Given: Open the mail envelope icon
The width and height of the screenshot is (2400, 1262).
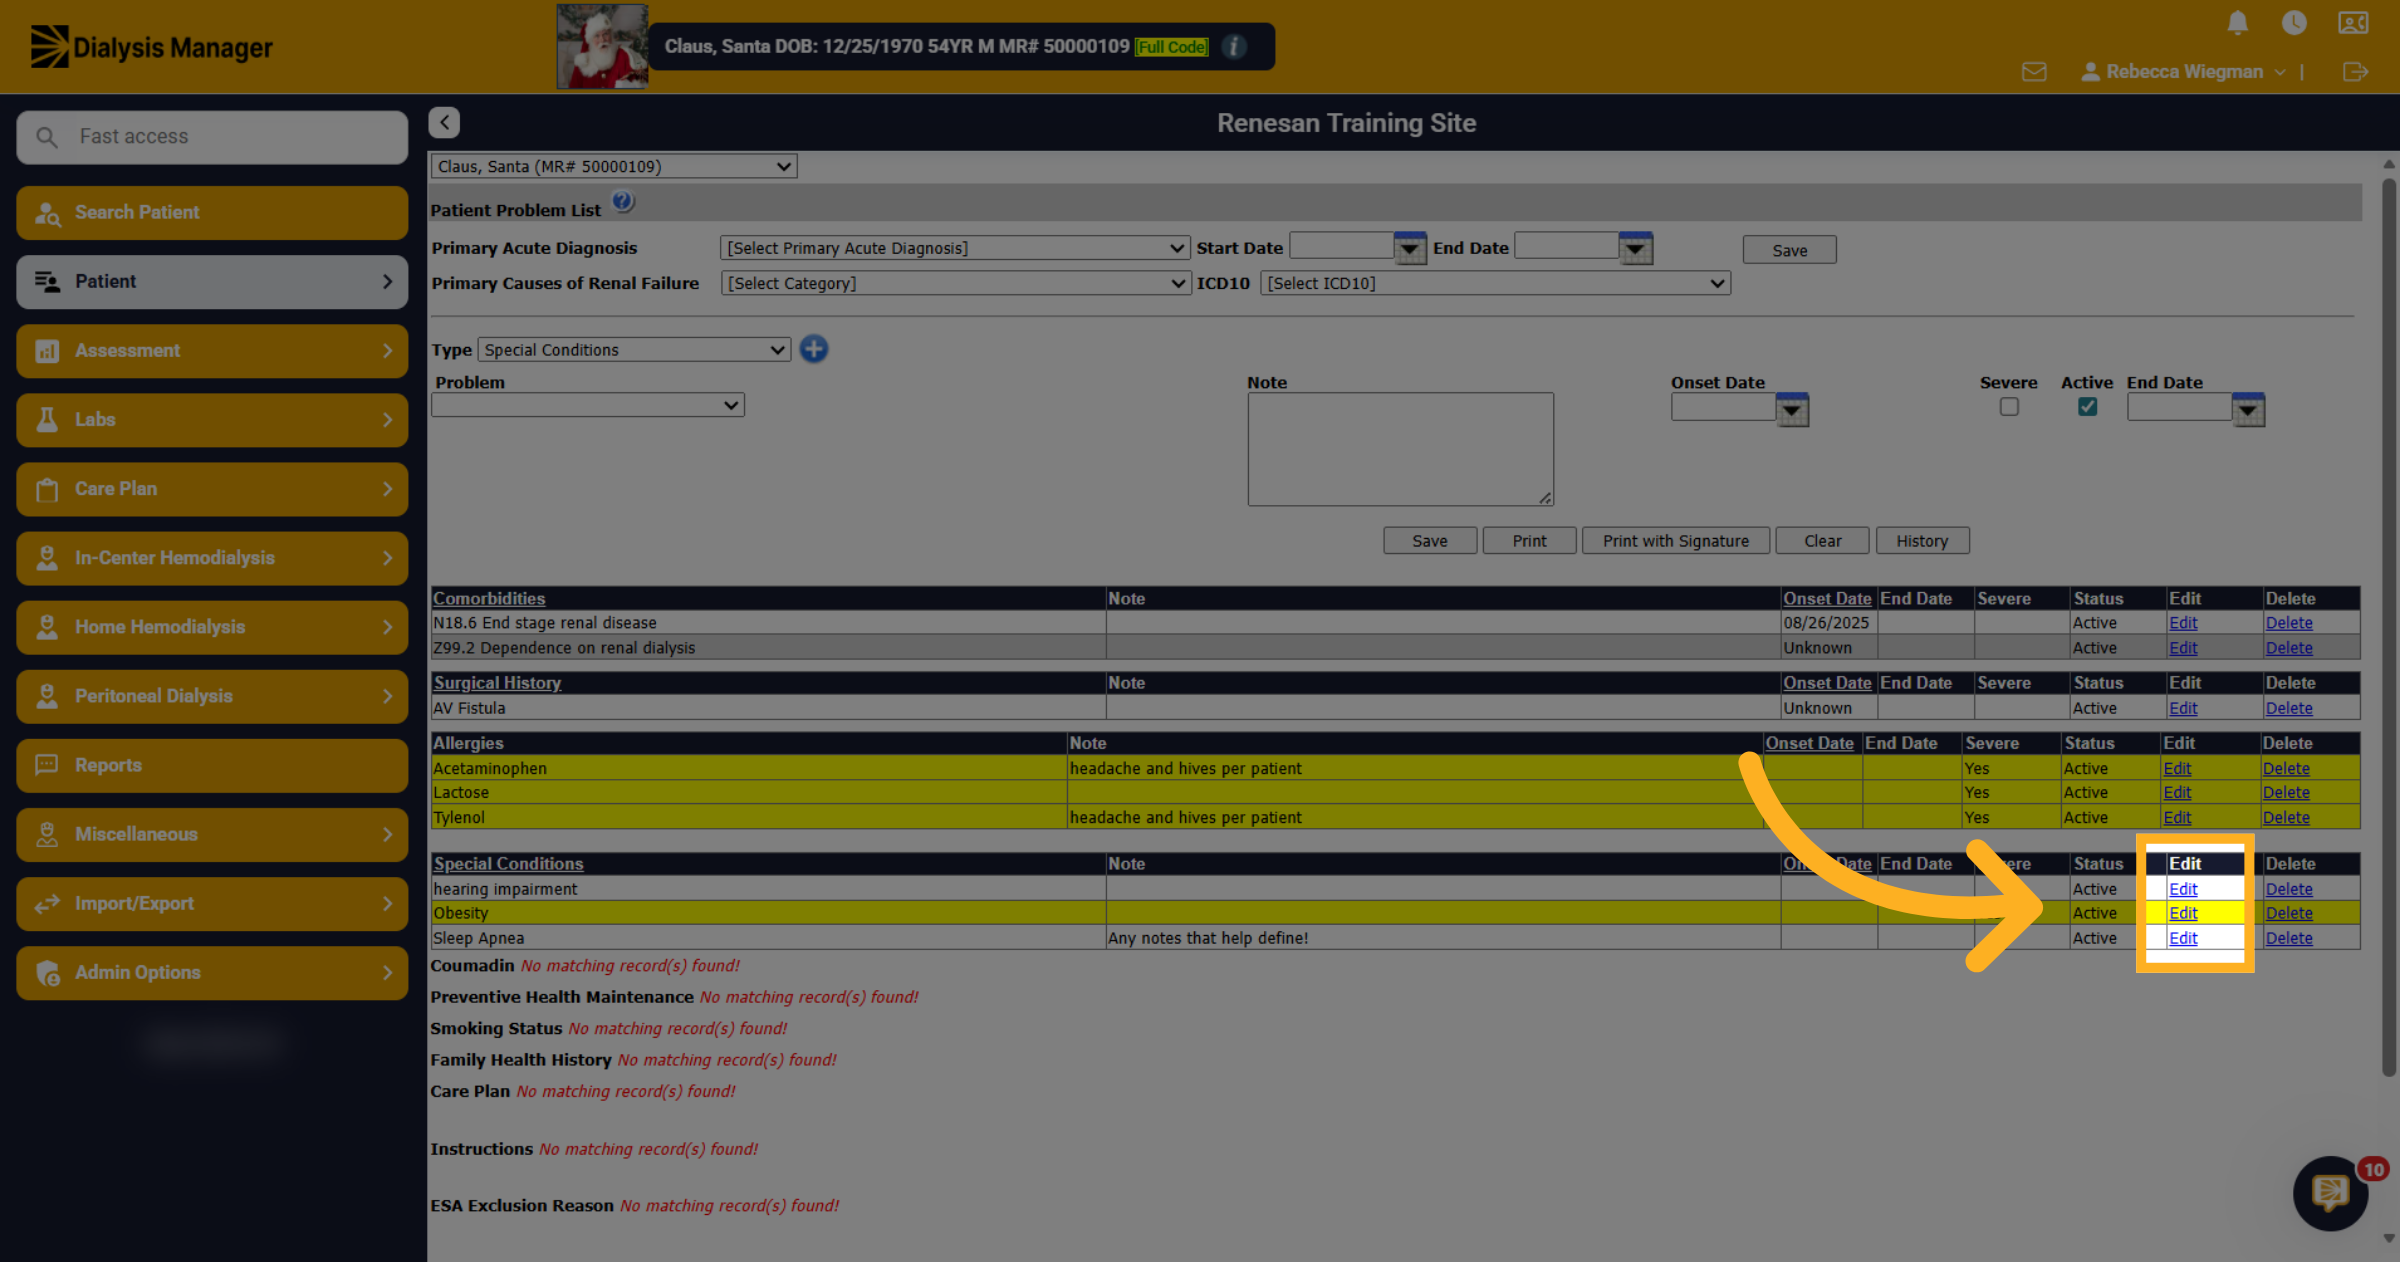Looking at the screenshot, I should tap(2034, 72).
